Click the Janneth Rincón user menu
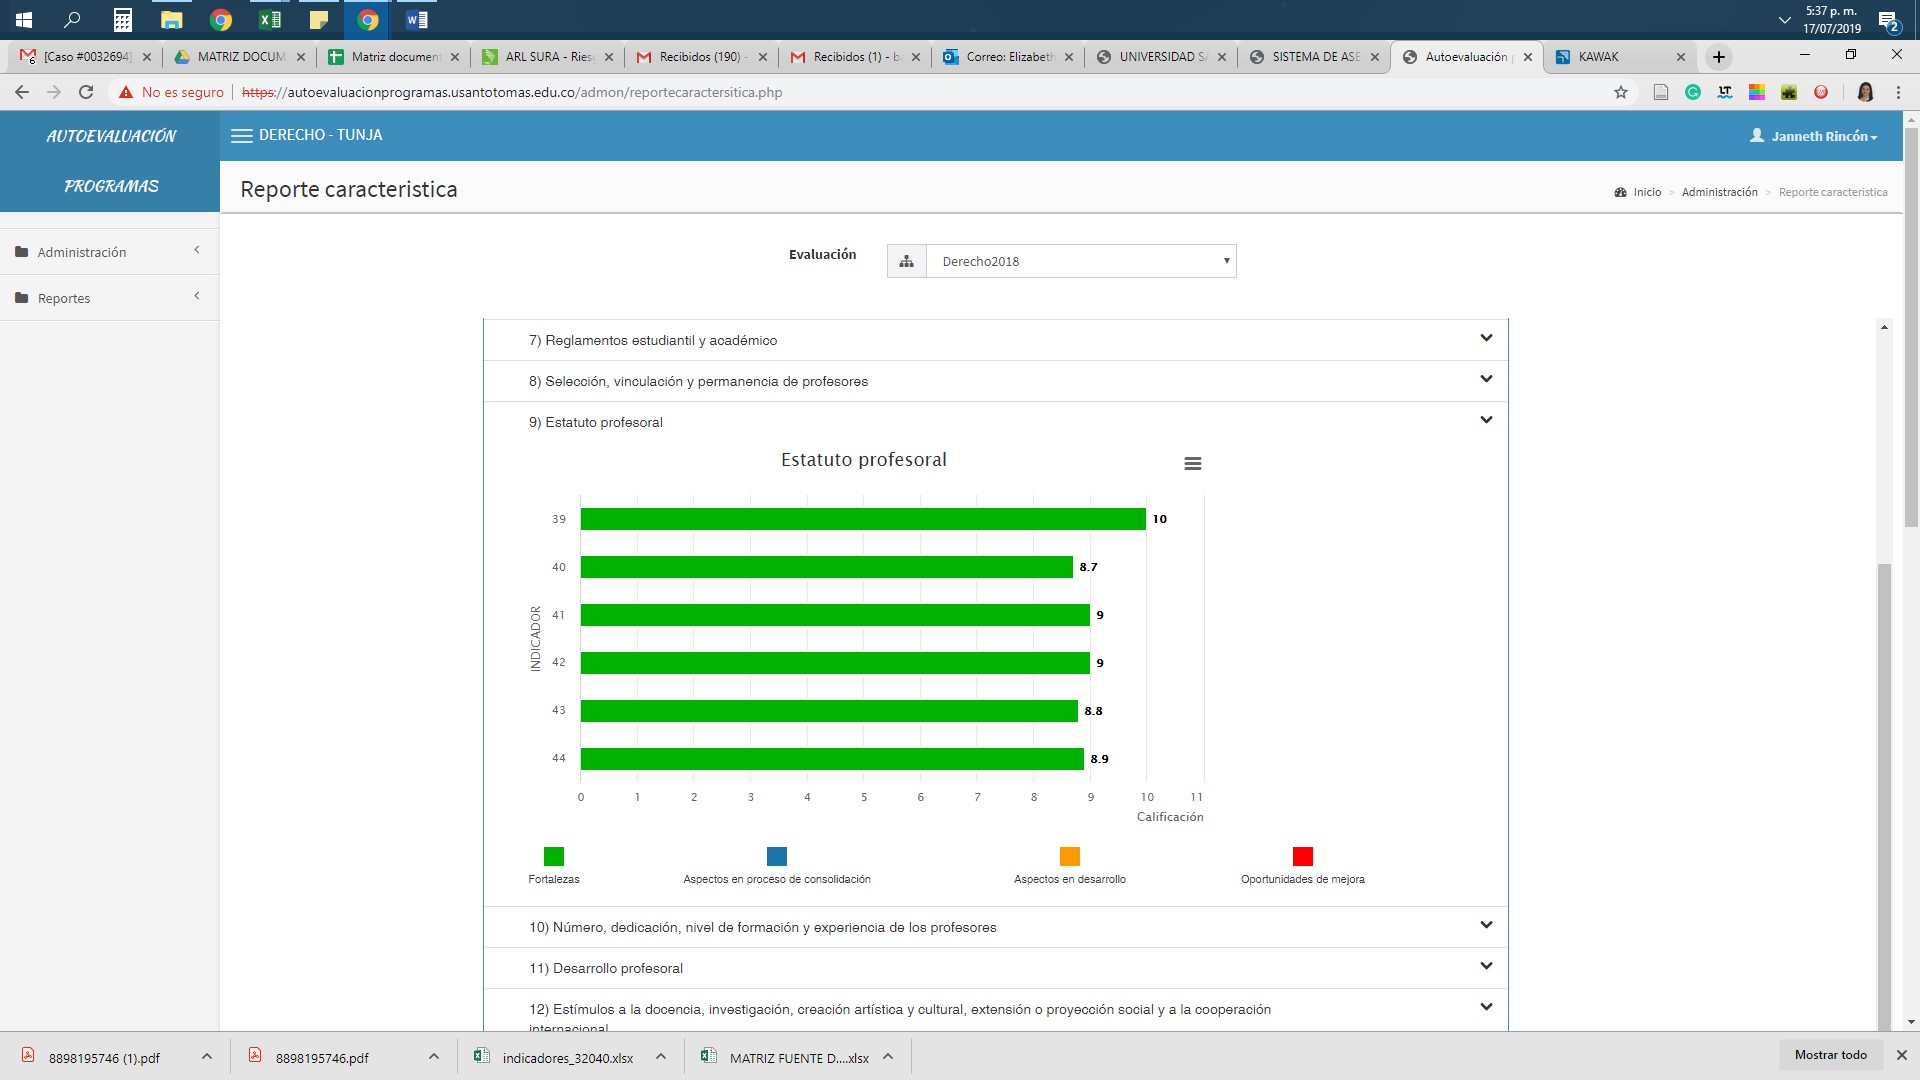 1813,136
